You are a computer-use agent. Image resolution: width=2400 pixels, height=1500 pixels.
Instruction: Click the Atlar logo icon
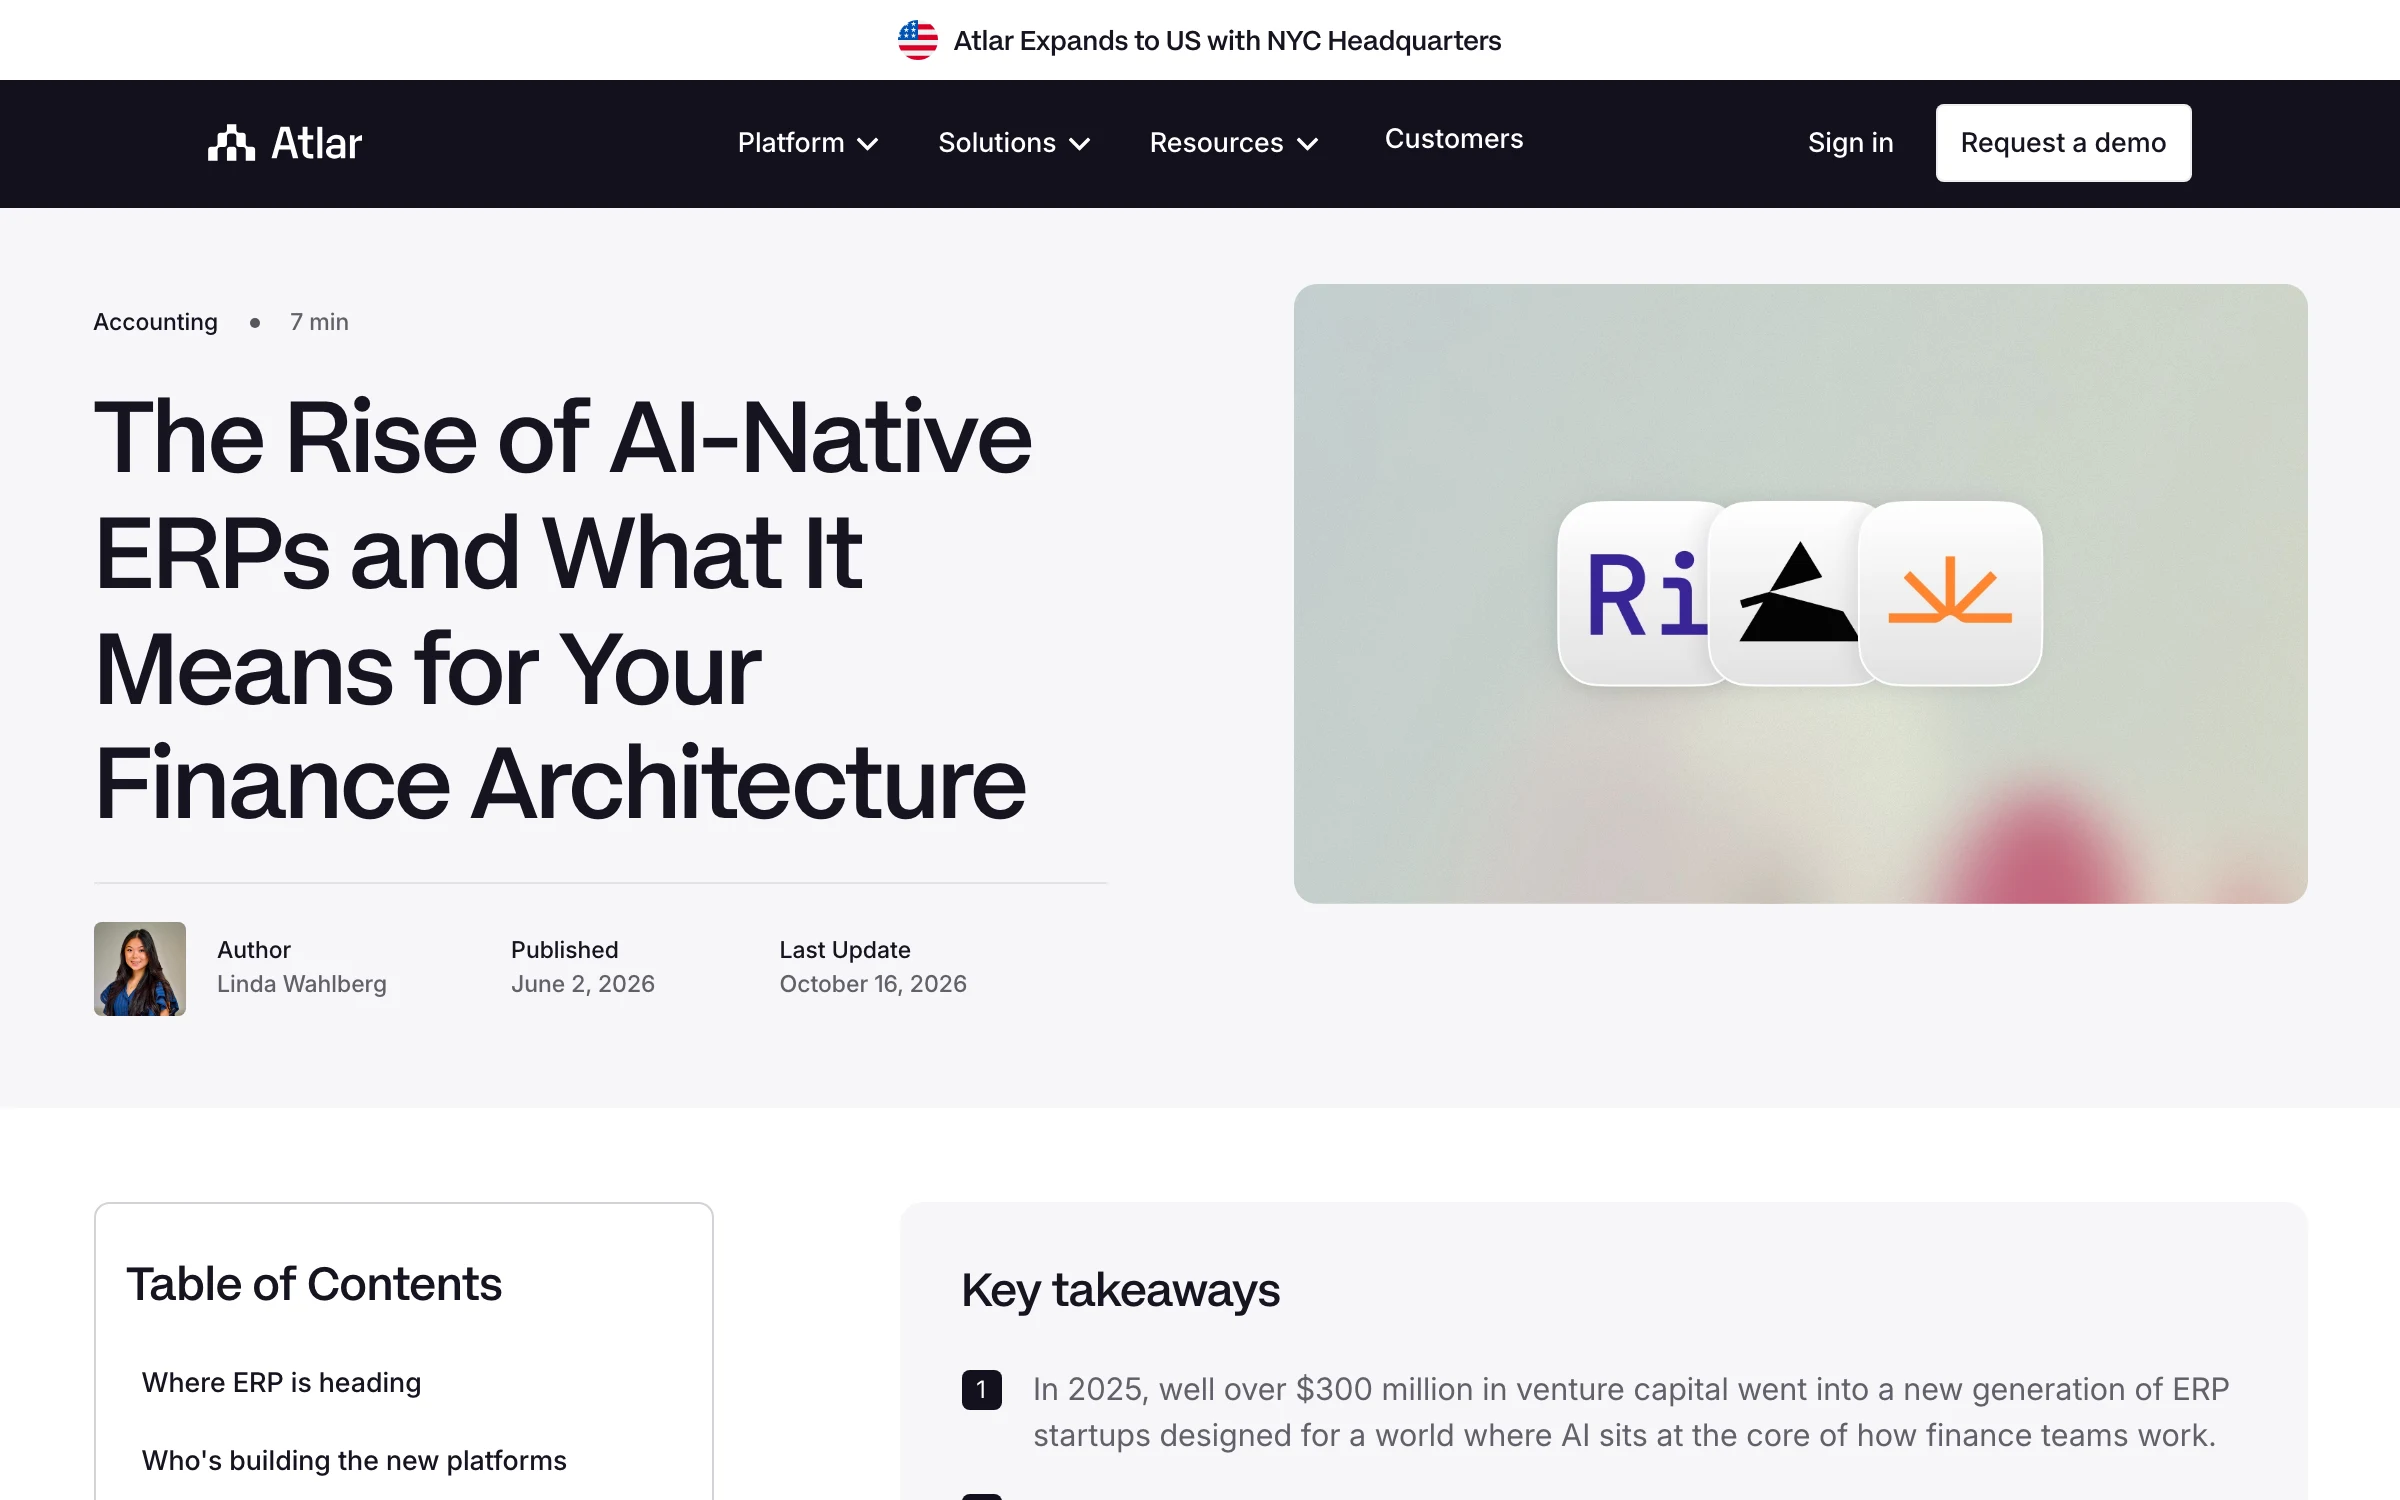231,143
